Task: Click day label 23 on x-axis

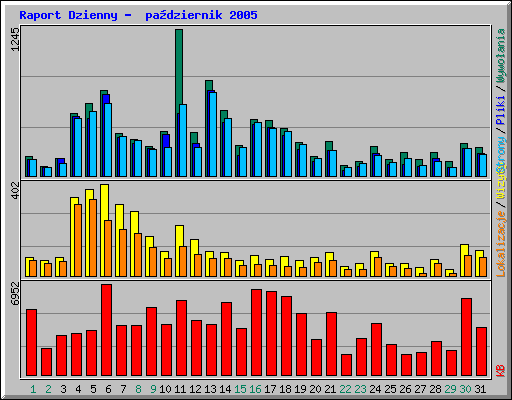Action: 360,389
